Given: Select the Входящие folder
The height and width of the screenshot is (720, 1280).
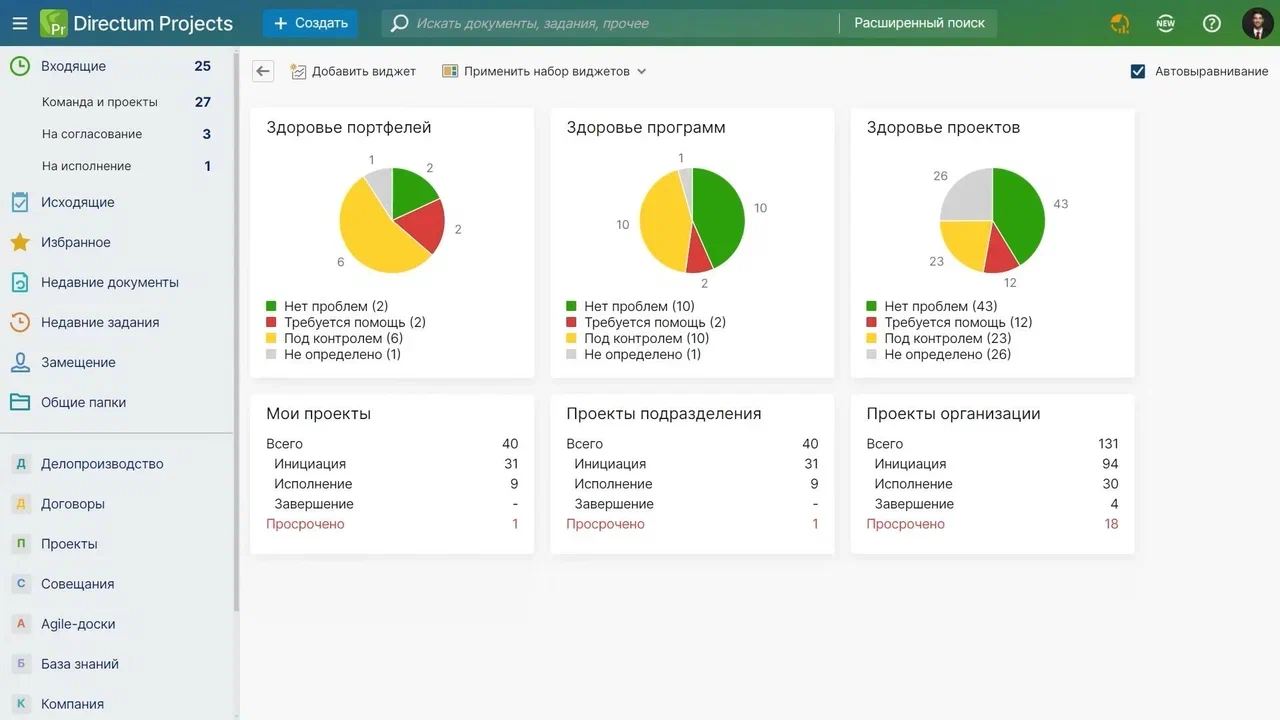Looking at the screenshot, I should coord(73,66).
